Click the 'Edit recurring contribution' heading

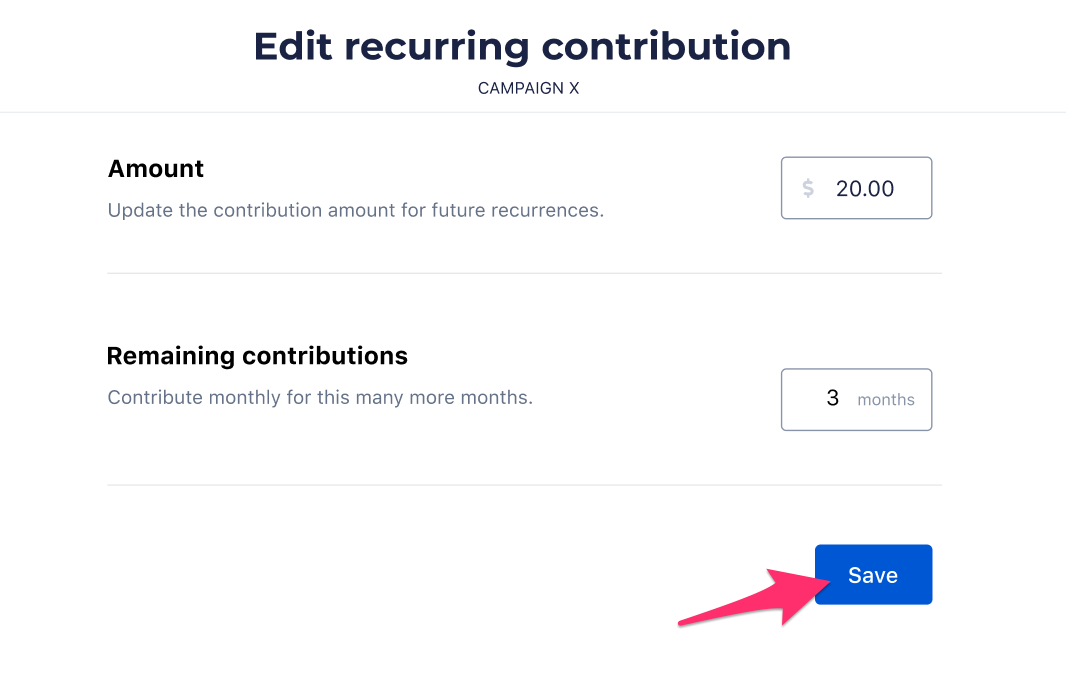[x=522, y=46]
